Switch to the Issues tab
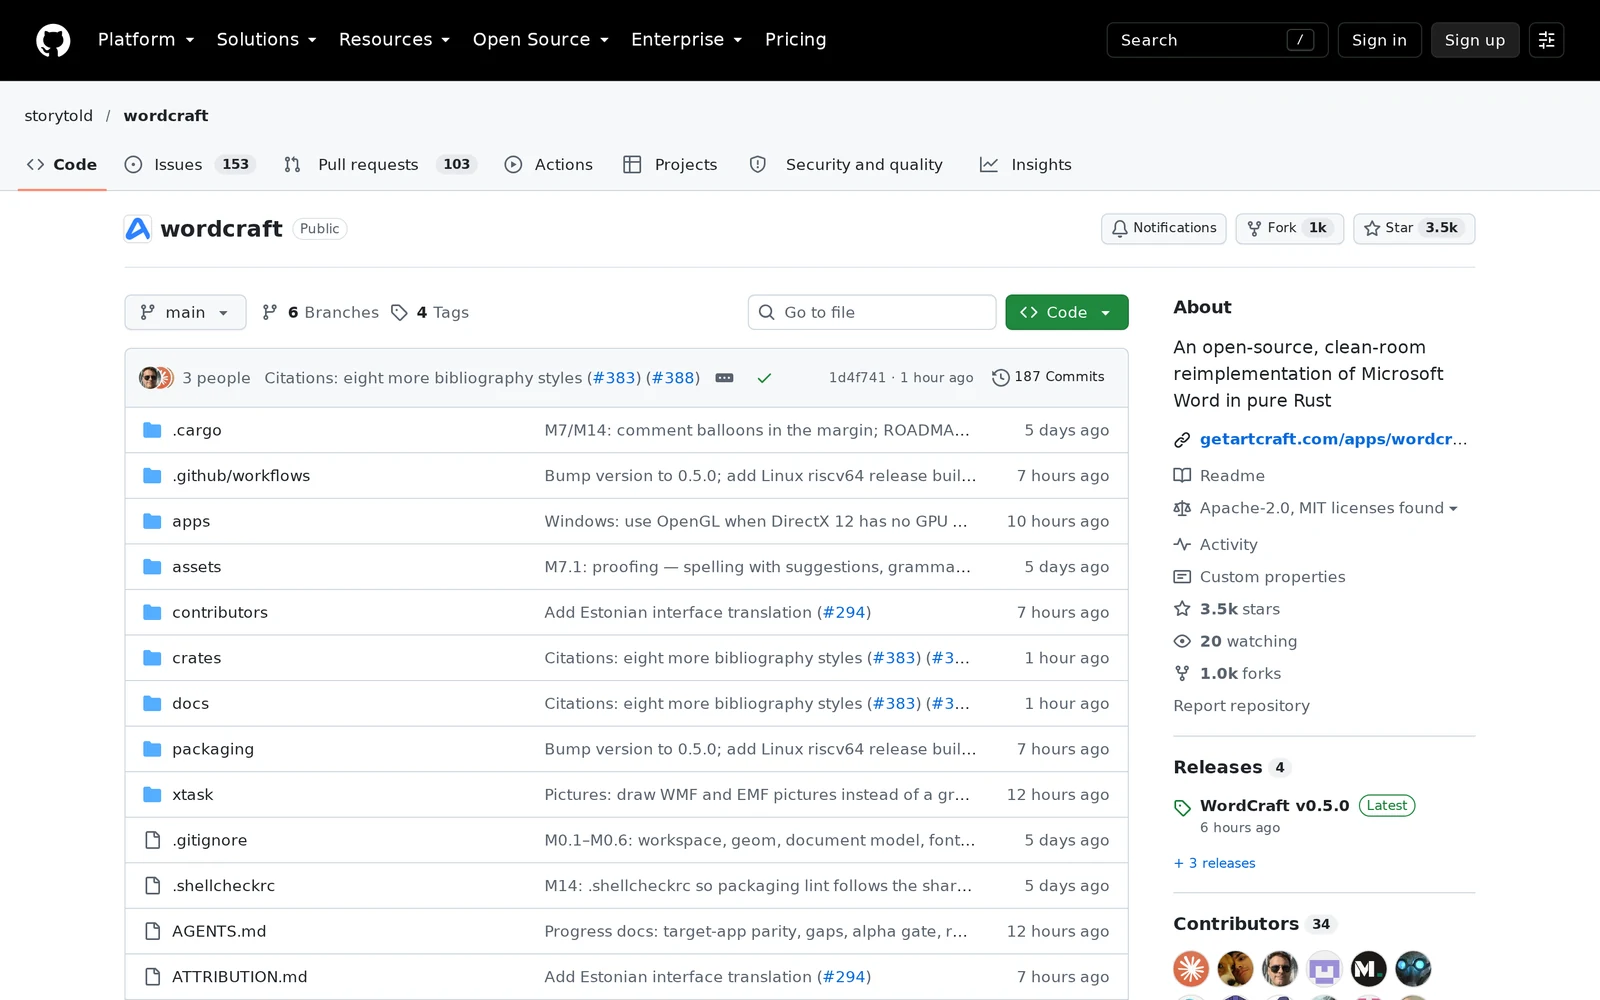The image size is (1600, 1000). 190,164
